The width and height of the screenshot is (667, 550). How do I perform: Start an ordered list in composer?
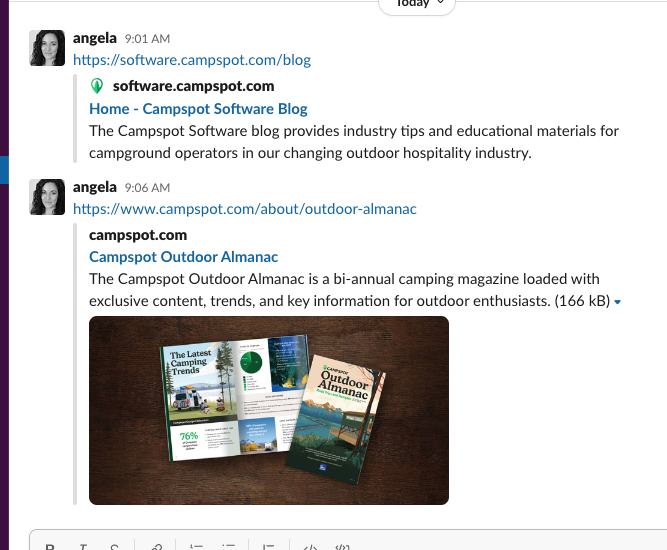click(197, 547)
